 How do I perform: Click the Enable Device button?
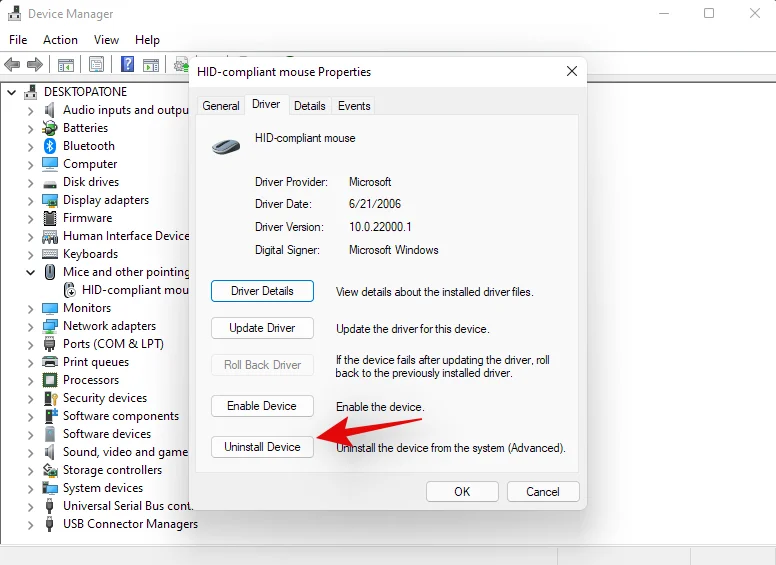pos(262,406)
